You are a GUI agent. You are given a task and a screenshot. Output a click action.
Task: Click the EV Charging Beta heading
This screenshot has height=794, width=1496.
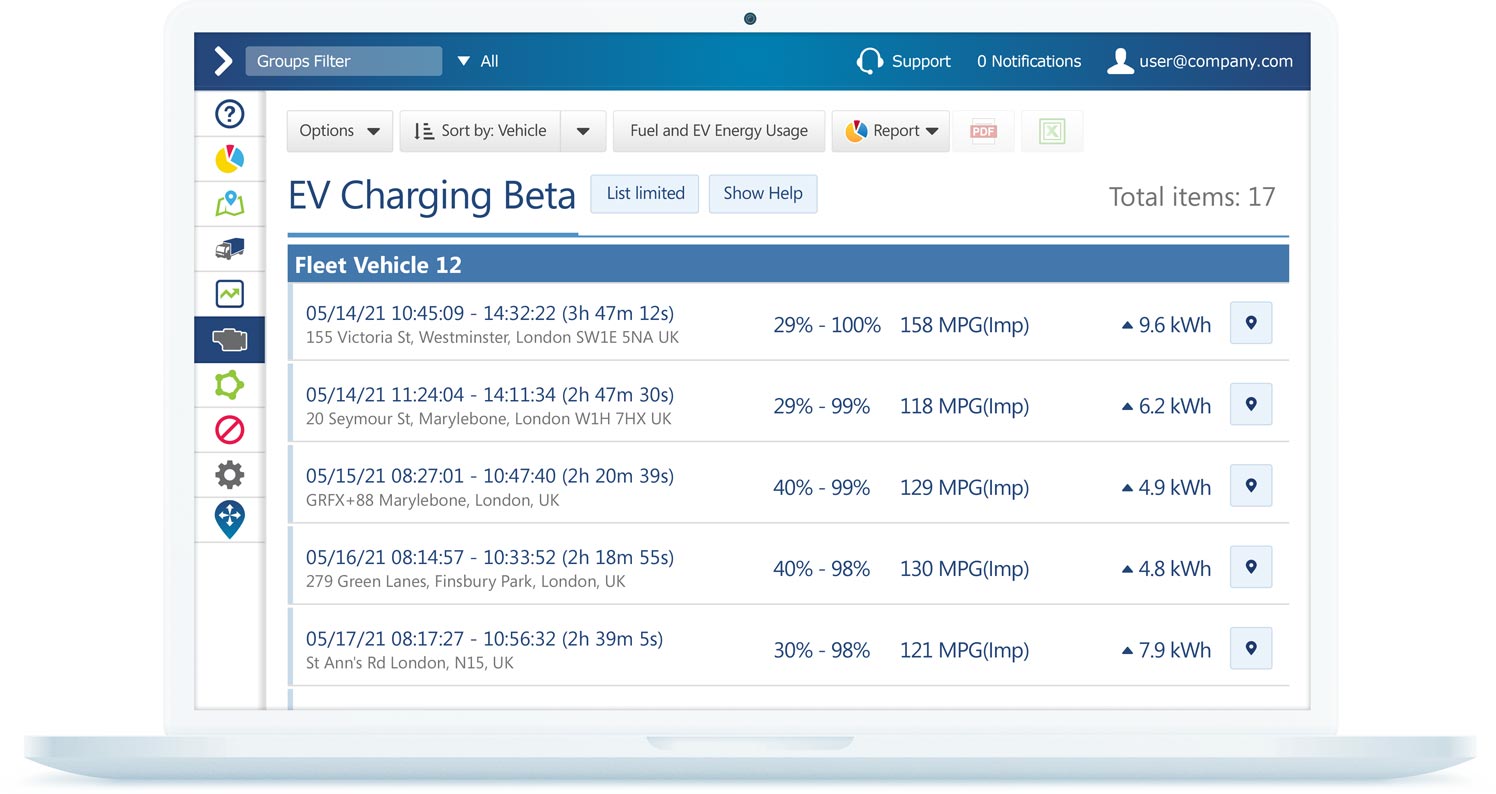432,196
